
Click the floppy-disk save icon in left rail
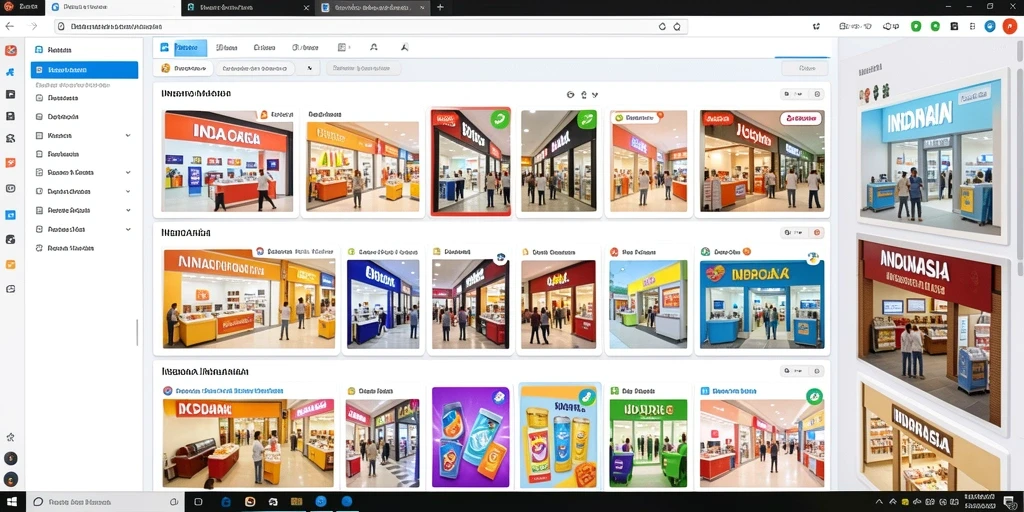(10, 116)
